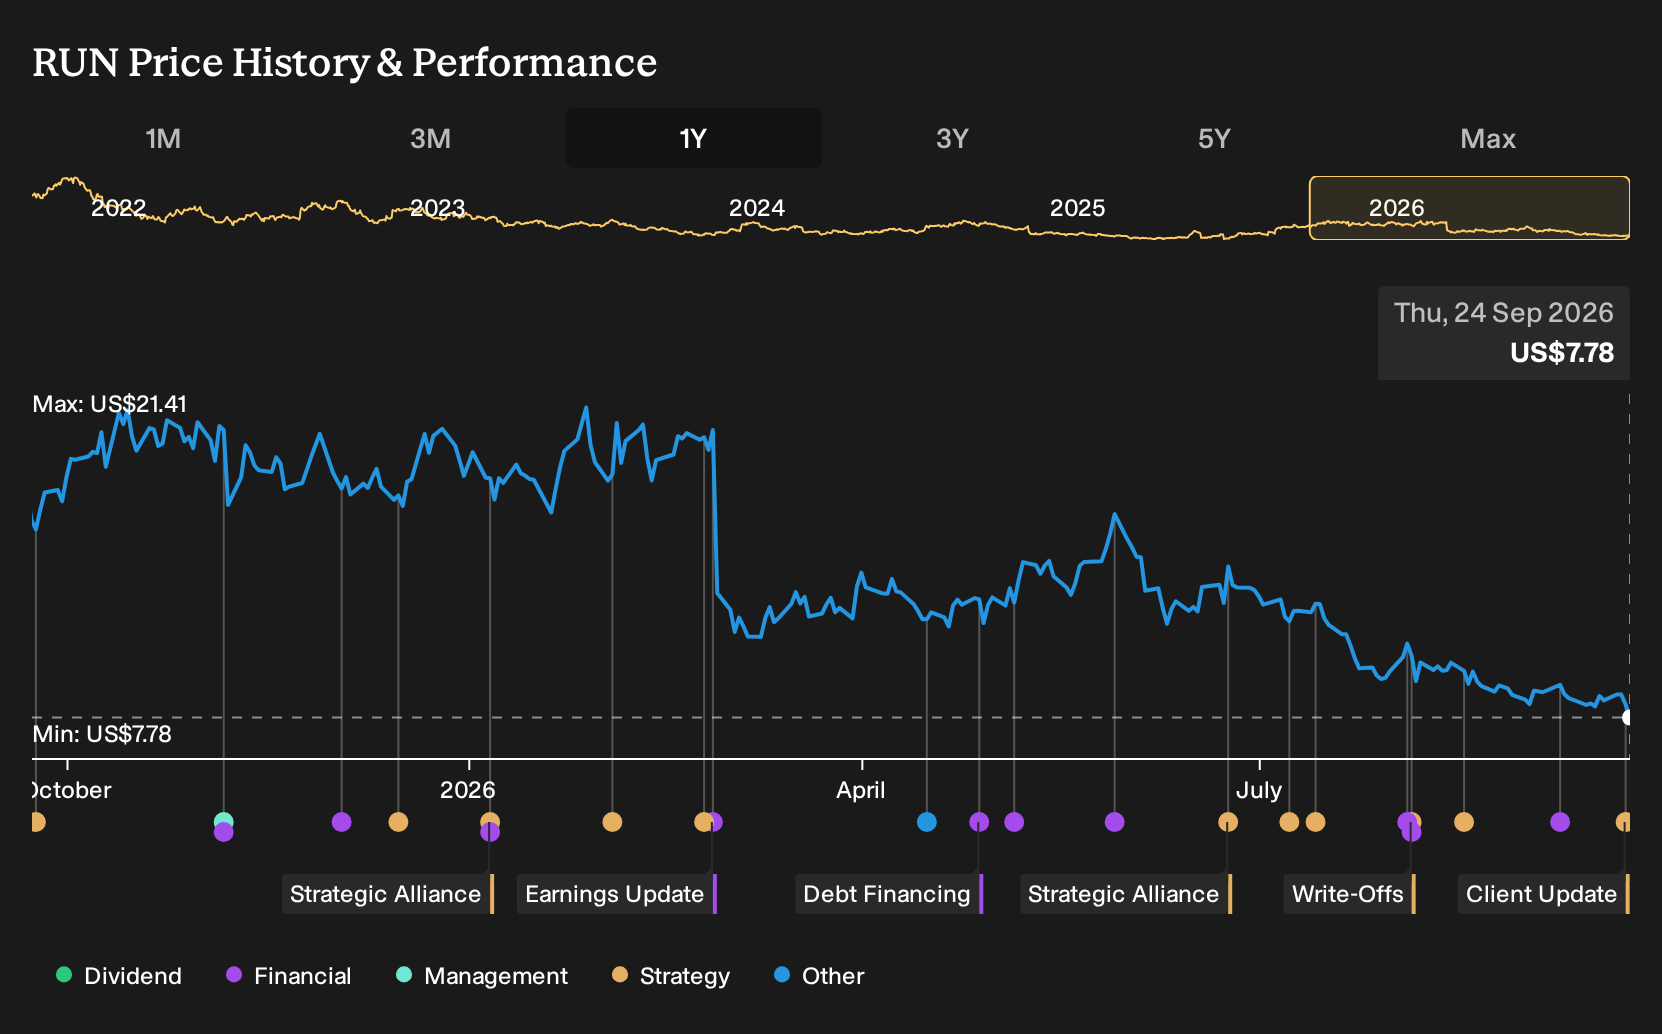Open the Earnings Update event label

pyautogui.click(x=617, y=894)
